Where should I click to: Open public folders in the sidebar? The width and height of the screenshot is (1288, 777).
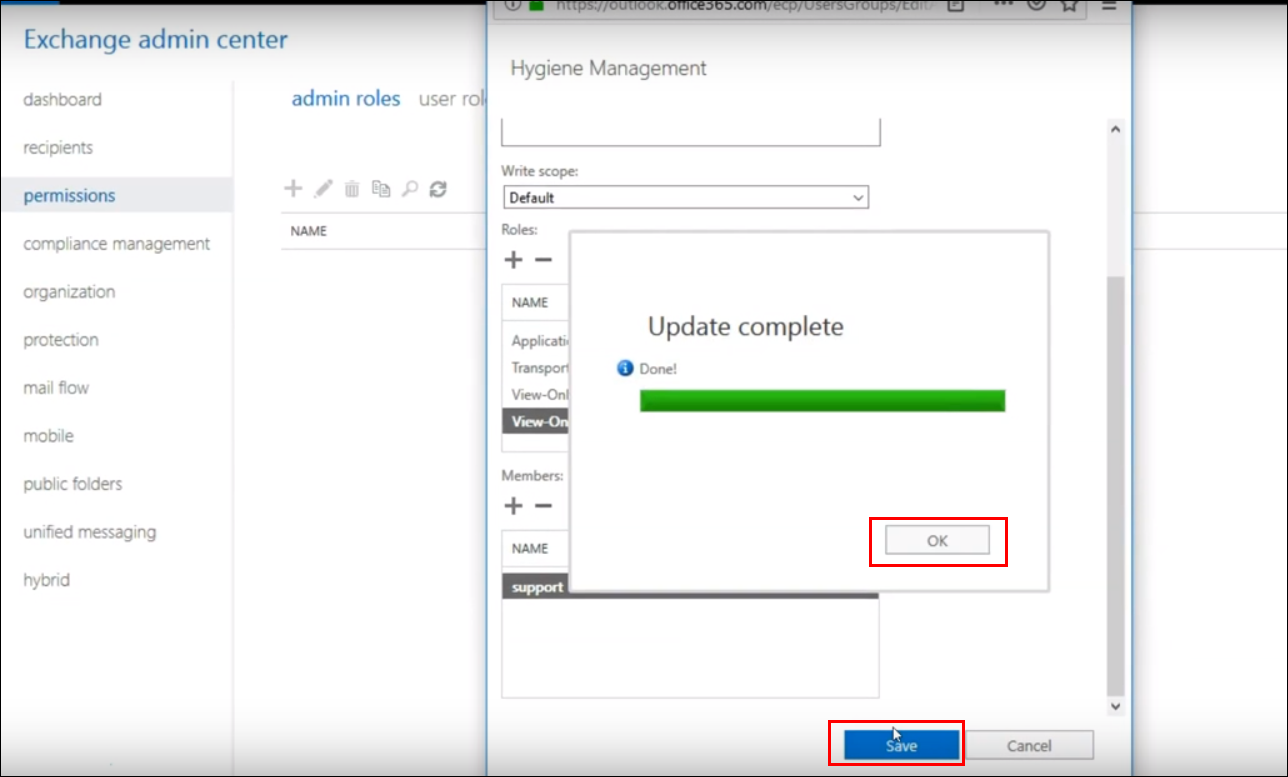click(x=73, y=483)
